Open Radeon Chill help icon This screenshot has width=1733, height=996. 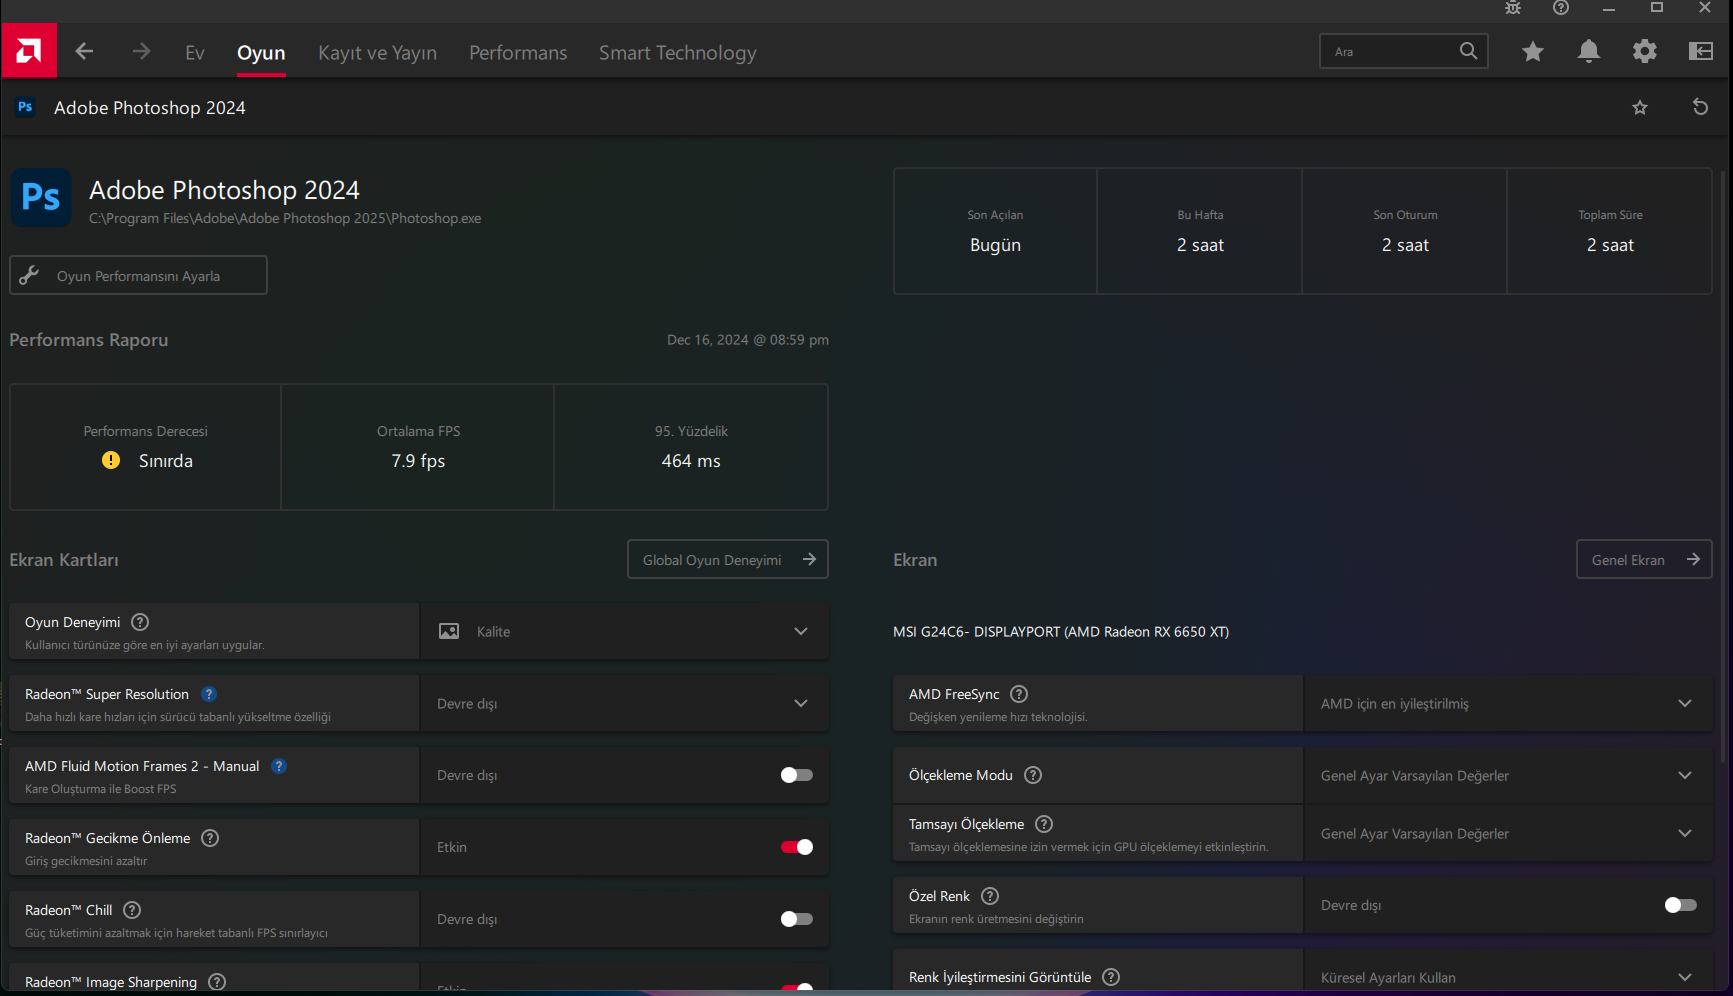[x=132, y=910]
